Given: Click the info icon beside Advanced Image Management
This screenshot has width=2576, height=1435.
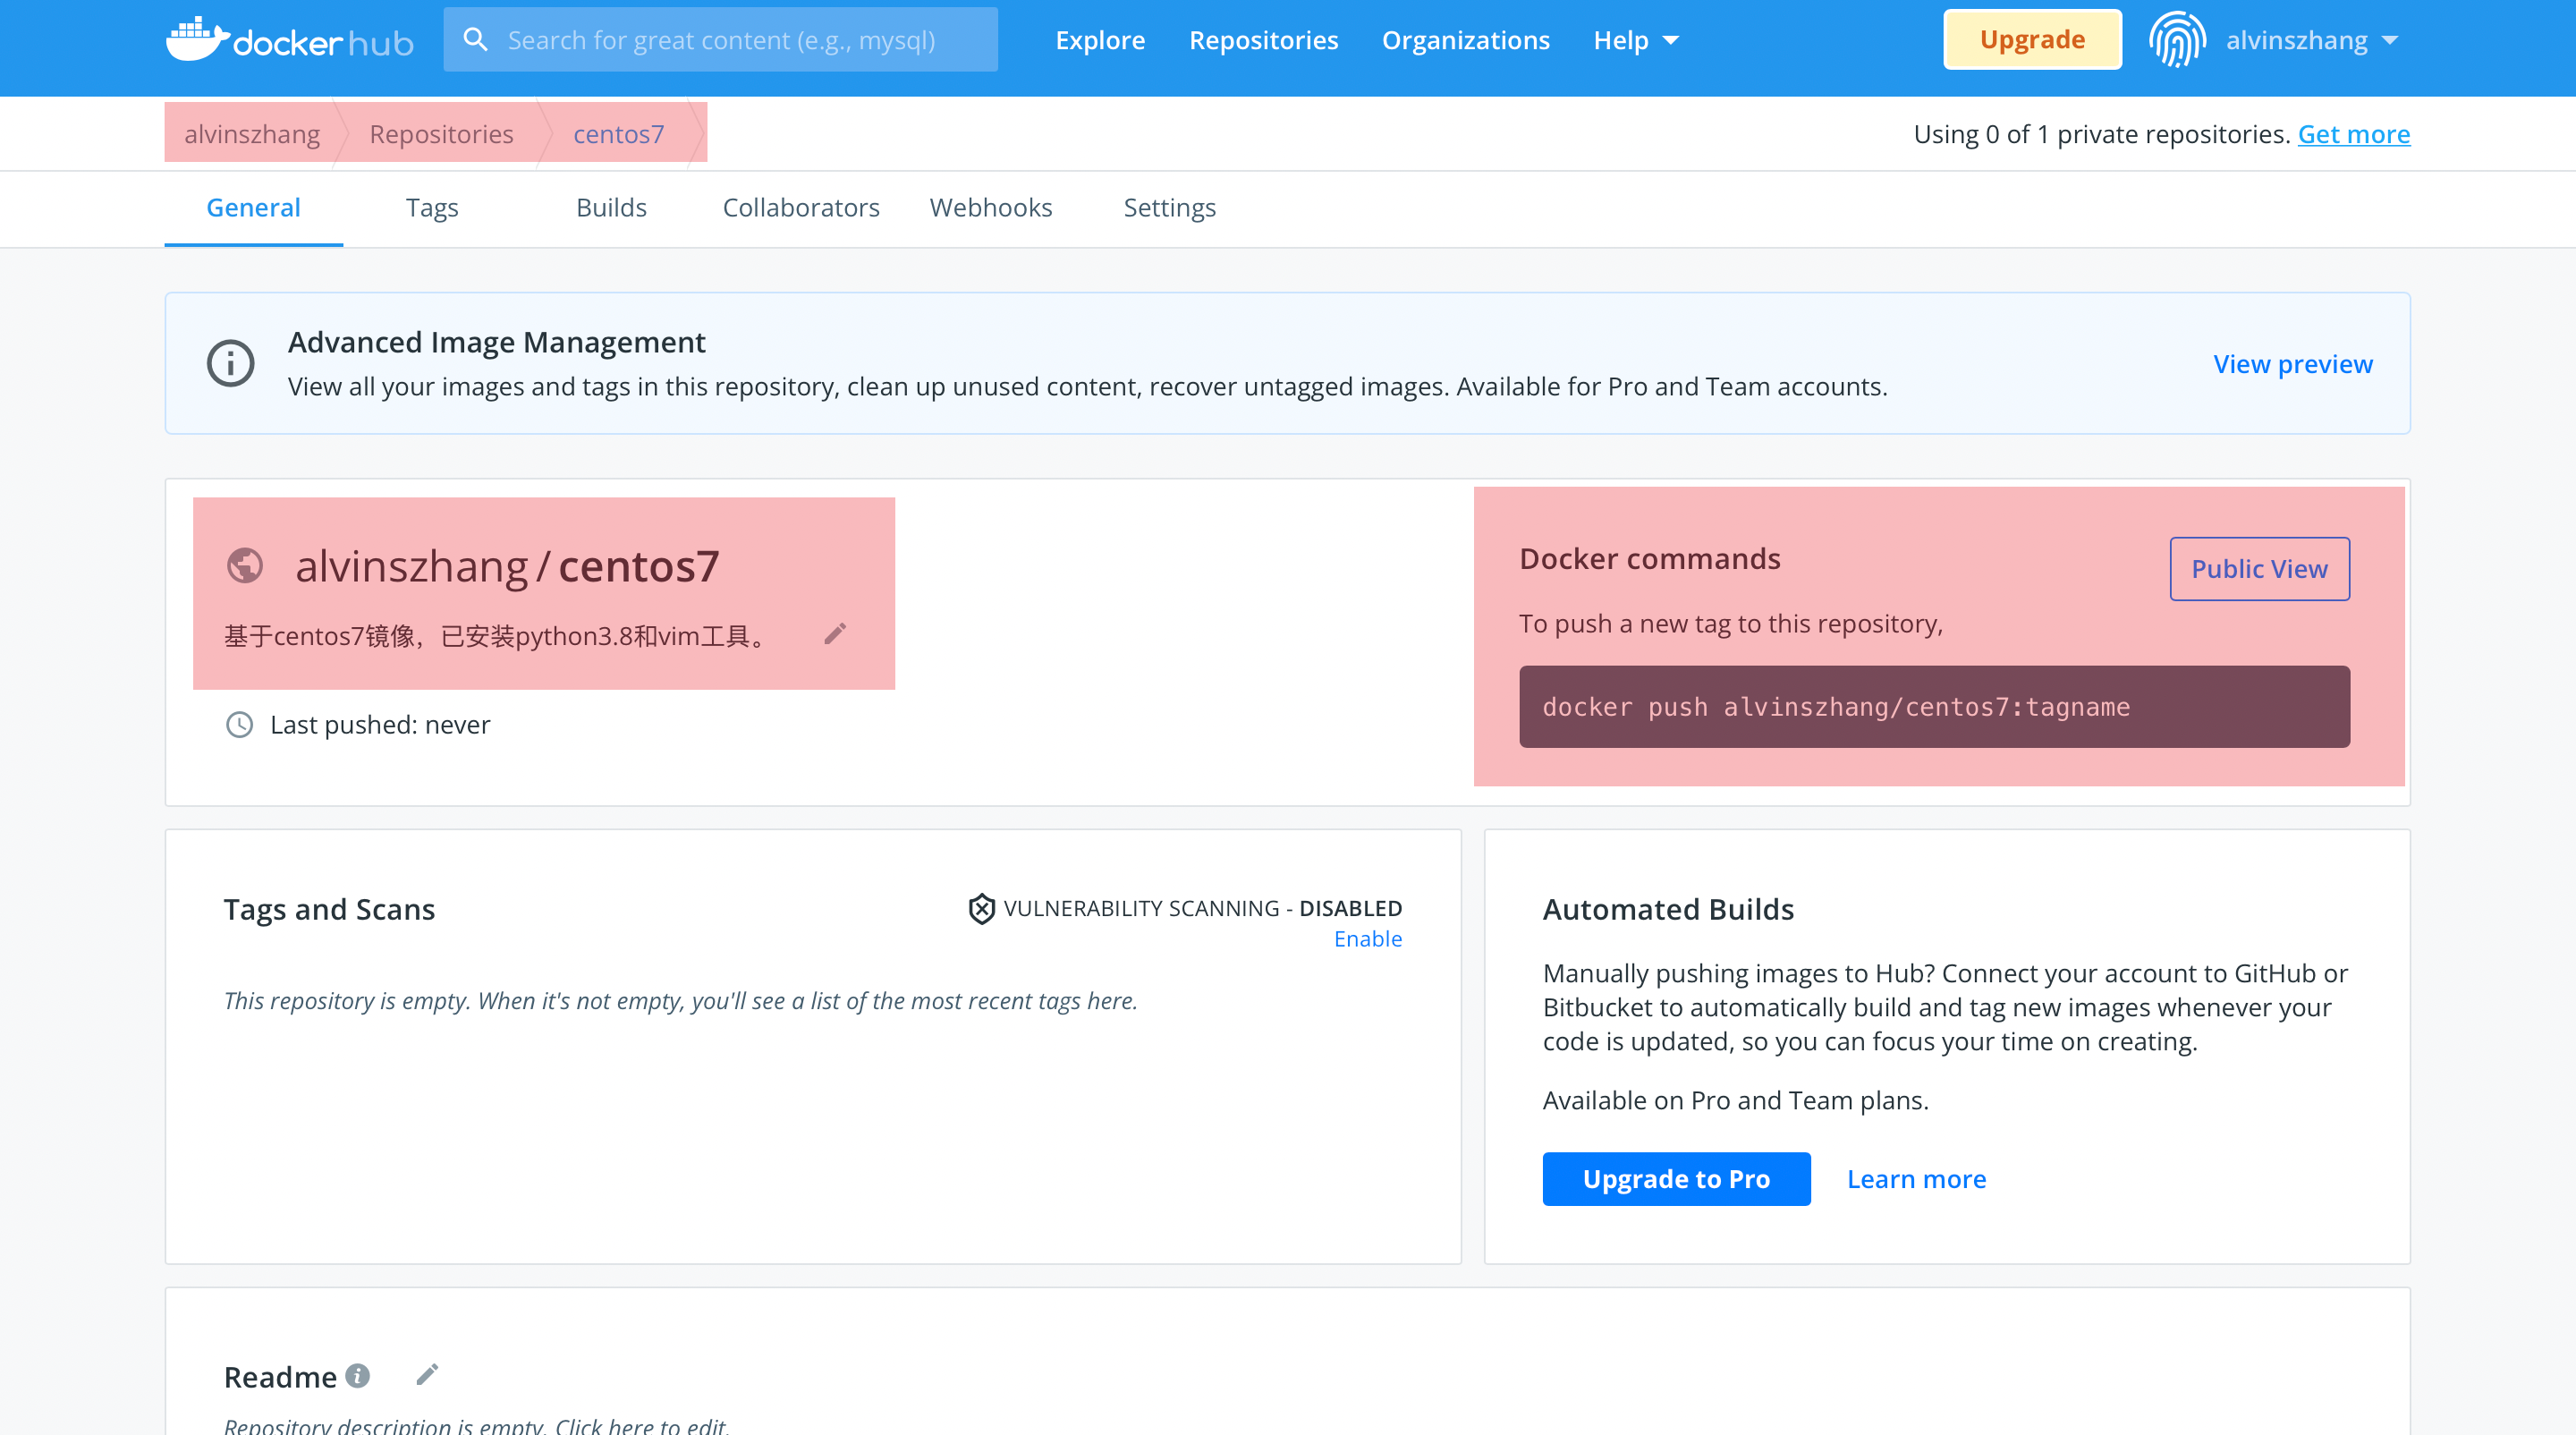Looking at the screenshot, I should (x=230, y=363).
